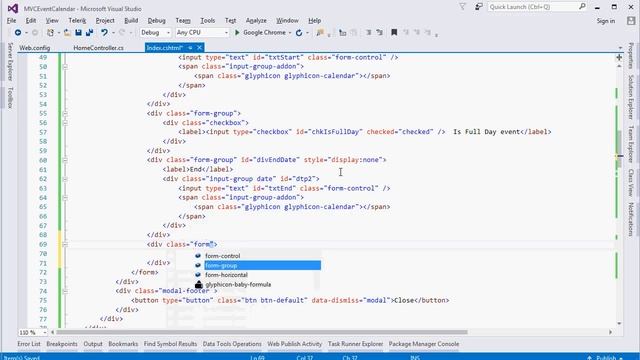Click the Publish icon in the status bar

(589, 358)
